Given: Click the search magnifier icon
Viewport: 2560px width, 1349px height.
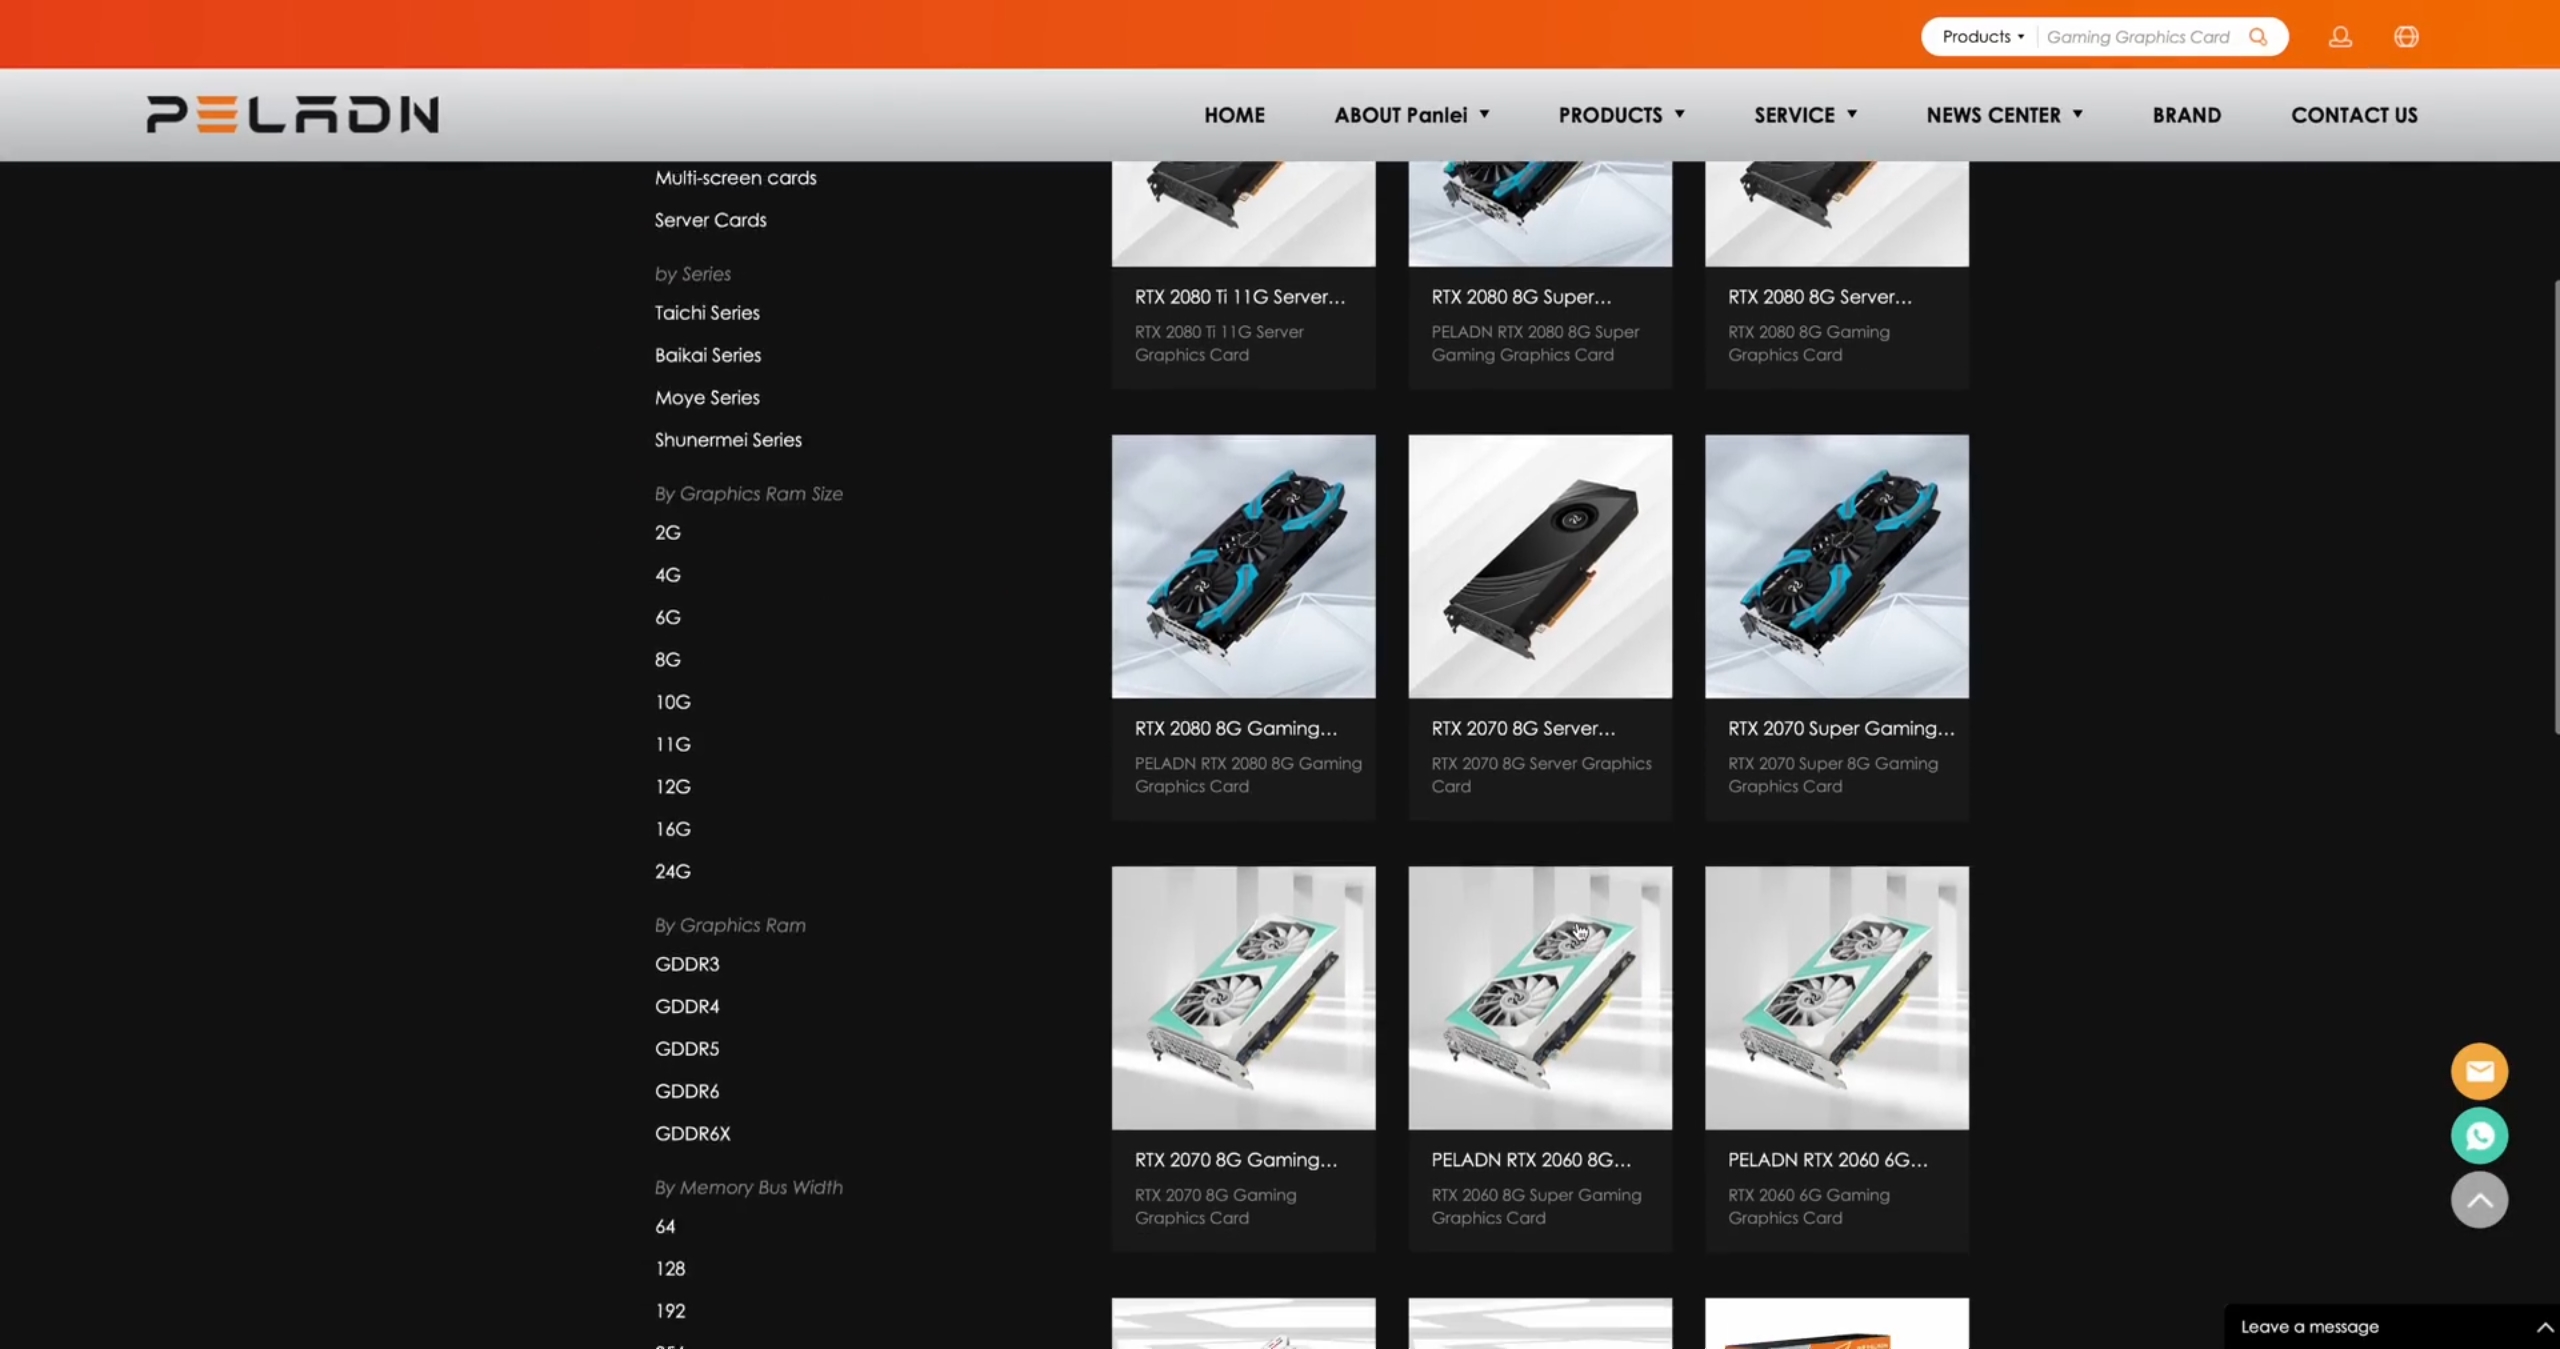Looking at the screenshot, I should [x=2257, y=37].
